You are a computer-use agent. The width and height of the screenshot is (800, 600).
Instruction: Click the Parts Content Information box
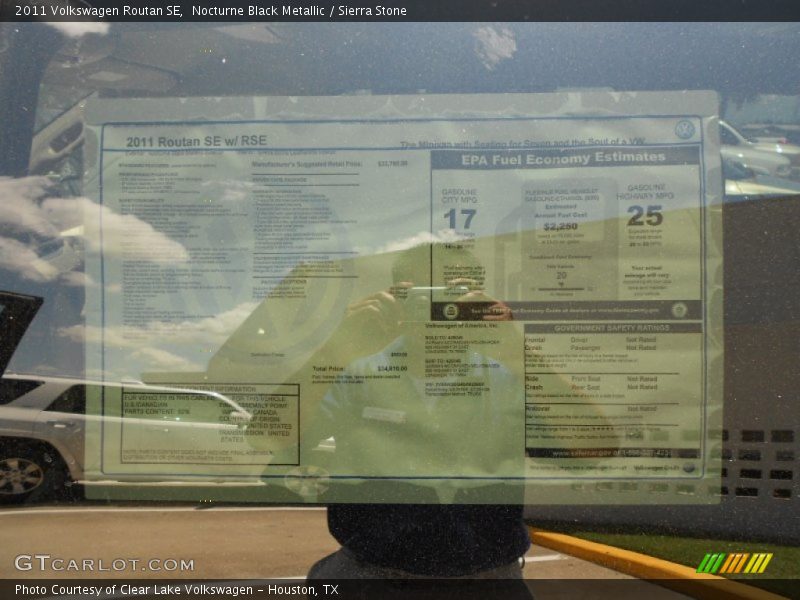[x=210, y=424]
